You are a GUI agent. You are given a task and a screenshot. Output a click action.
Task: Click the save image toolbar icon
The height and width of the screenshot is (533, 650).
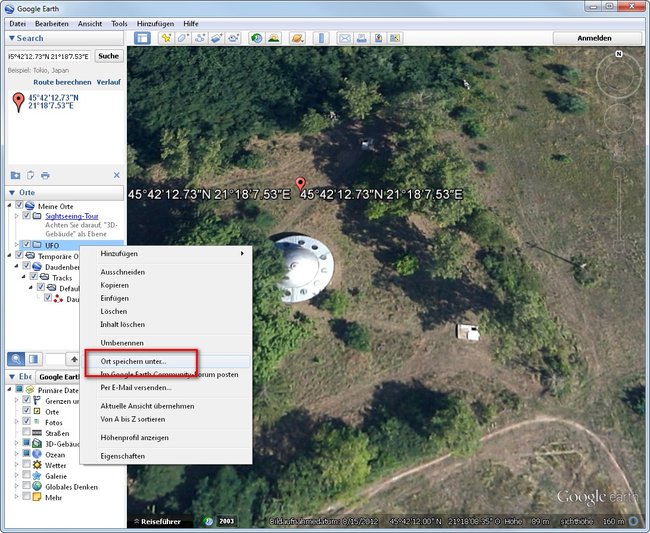(378, 38)
